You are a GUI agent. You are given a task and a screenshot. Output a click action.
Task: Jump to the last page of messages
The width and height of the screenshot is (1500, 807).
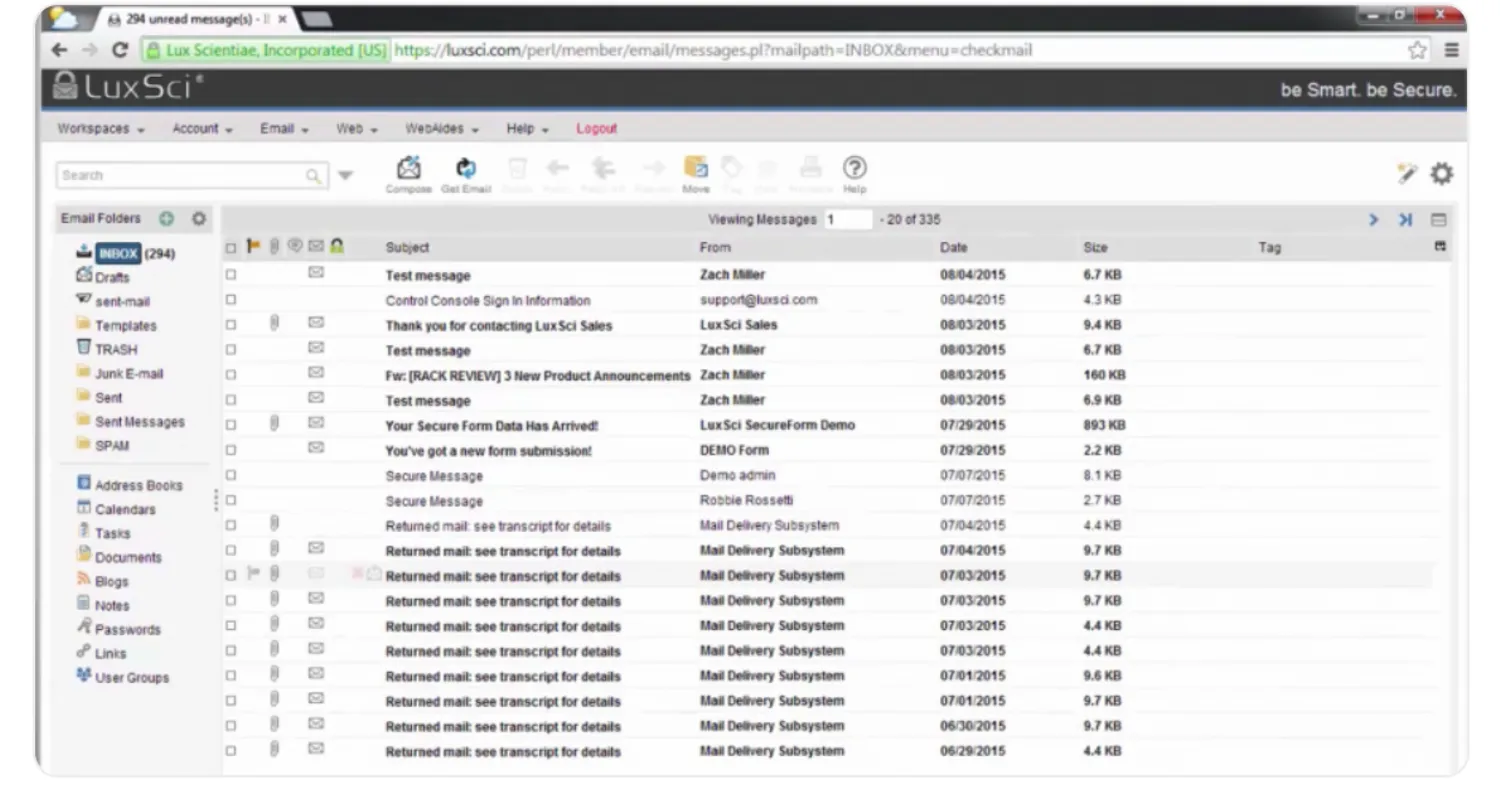[x=1405, y=220]
